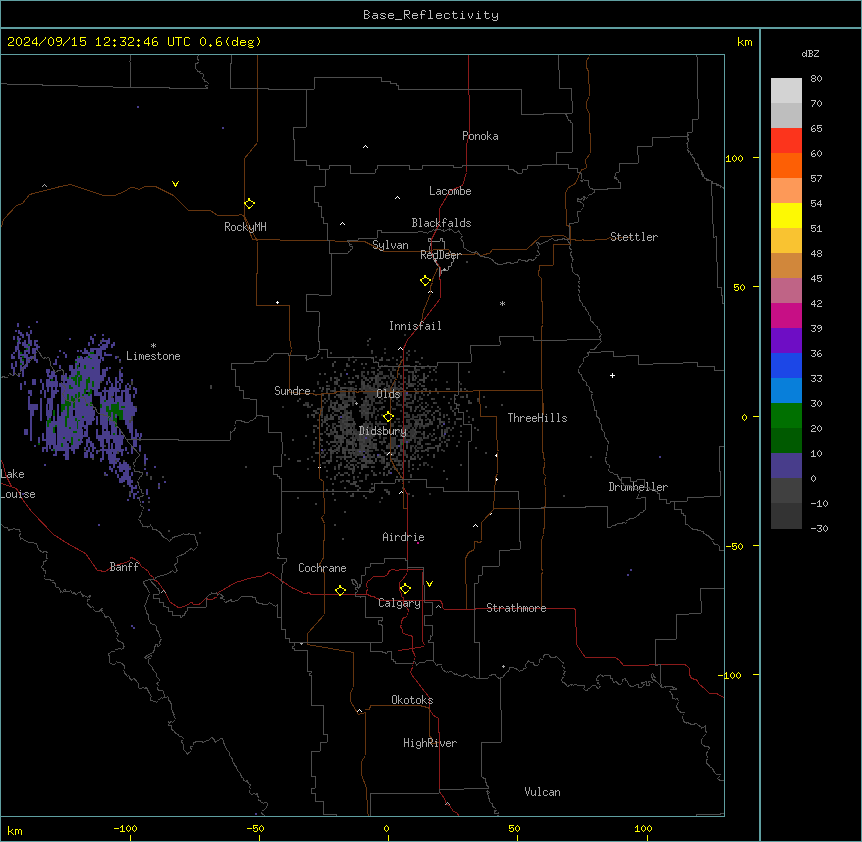Image resolution: width=862 pixels, height=842 pixels.
Task: Select the yellow diamond marker below Cochrane
Action: coord(340,590)
